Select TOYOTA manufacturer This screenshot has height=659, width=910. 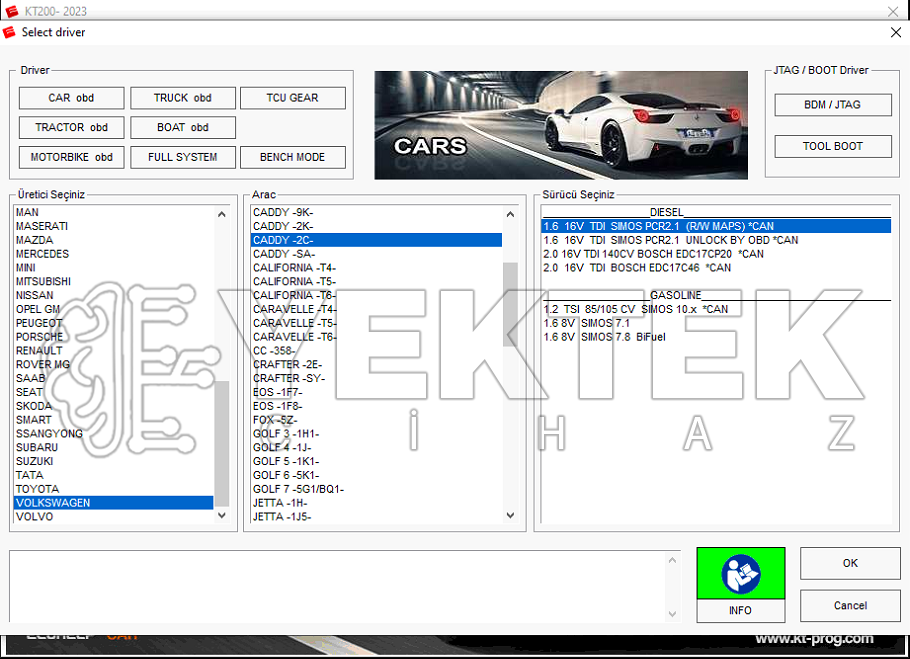pos(113,489)
